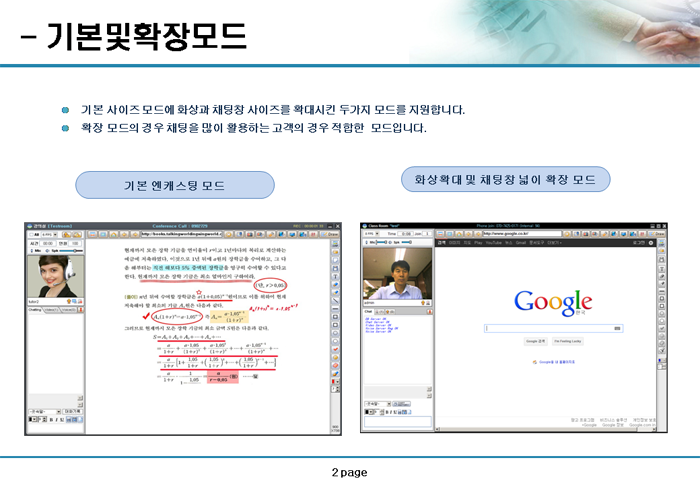Adjust the Spk slider in Class Room window

tap(407, 242)
